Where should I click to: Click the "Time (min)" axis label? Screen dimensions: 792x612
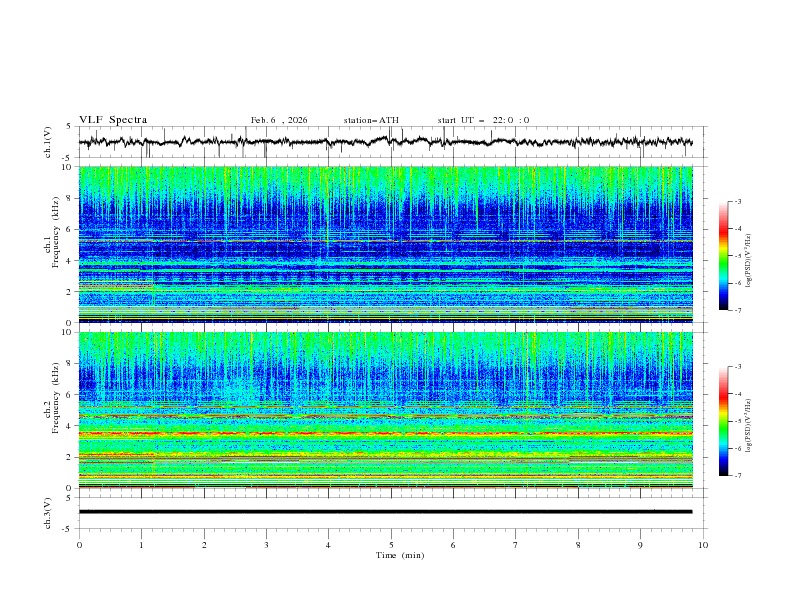[x=400, y=555]
